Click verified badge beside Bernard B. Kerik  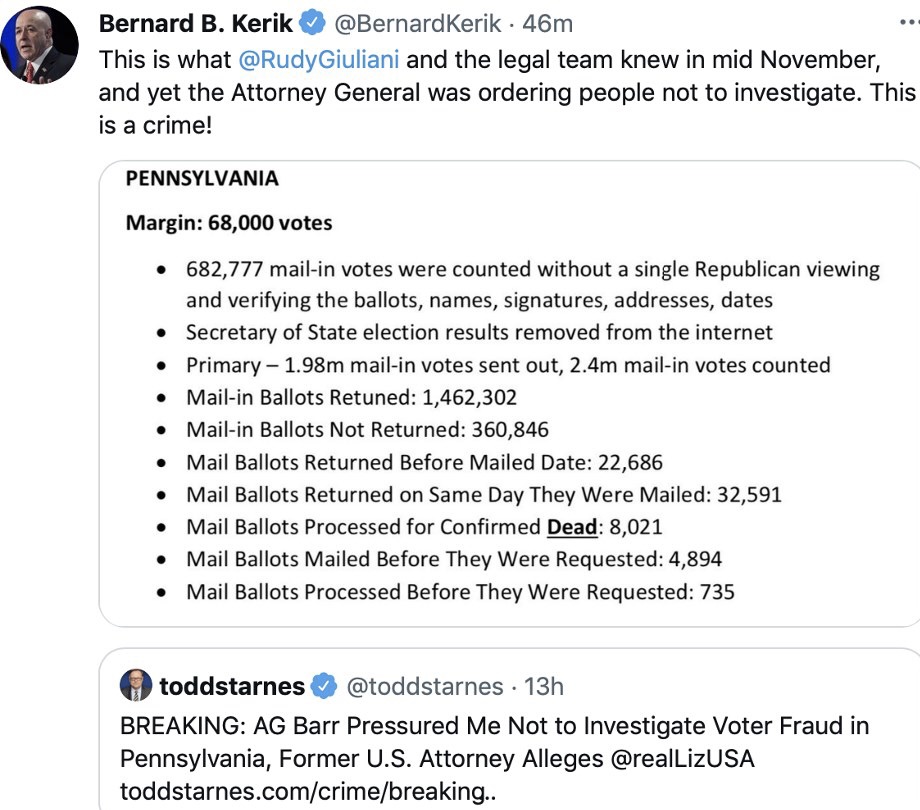click(315, 23)
